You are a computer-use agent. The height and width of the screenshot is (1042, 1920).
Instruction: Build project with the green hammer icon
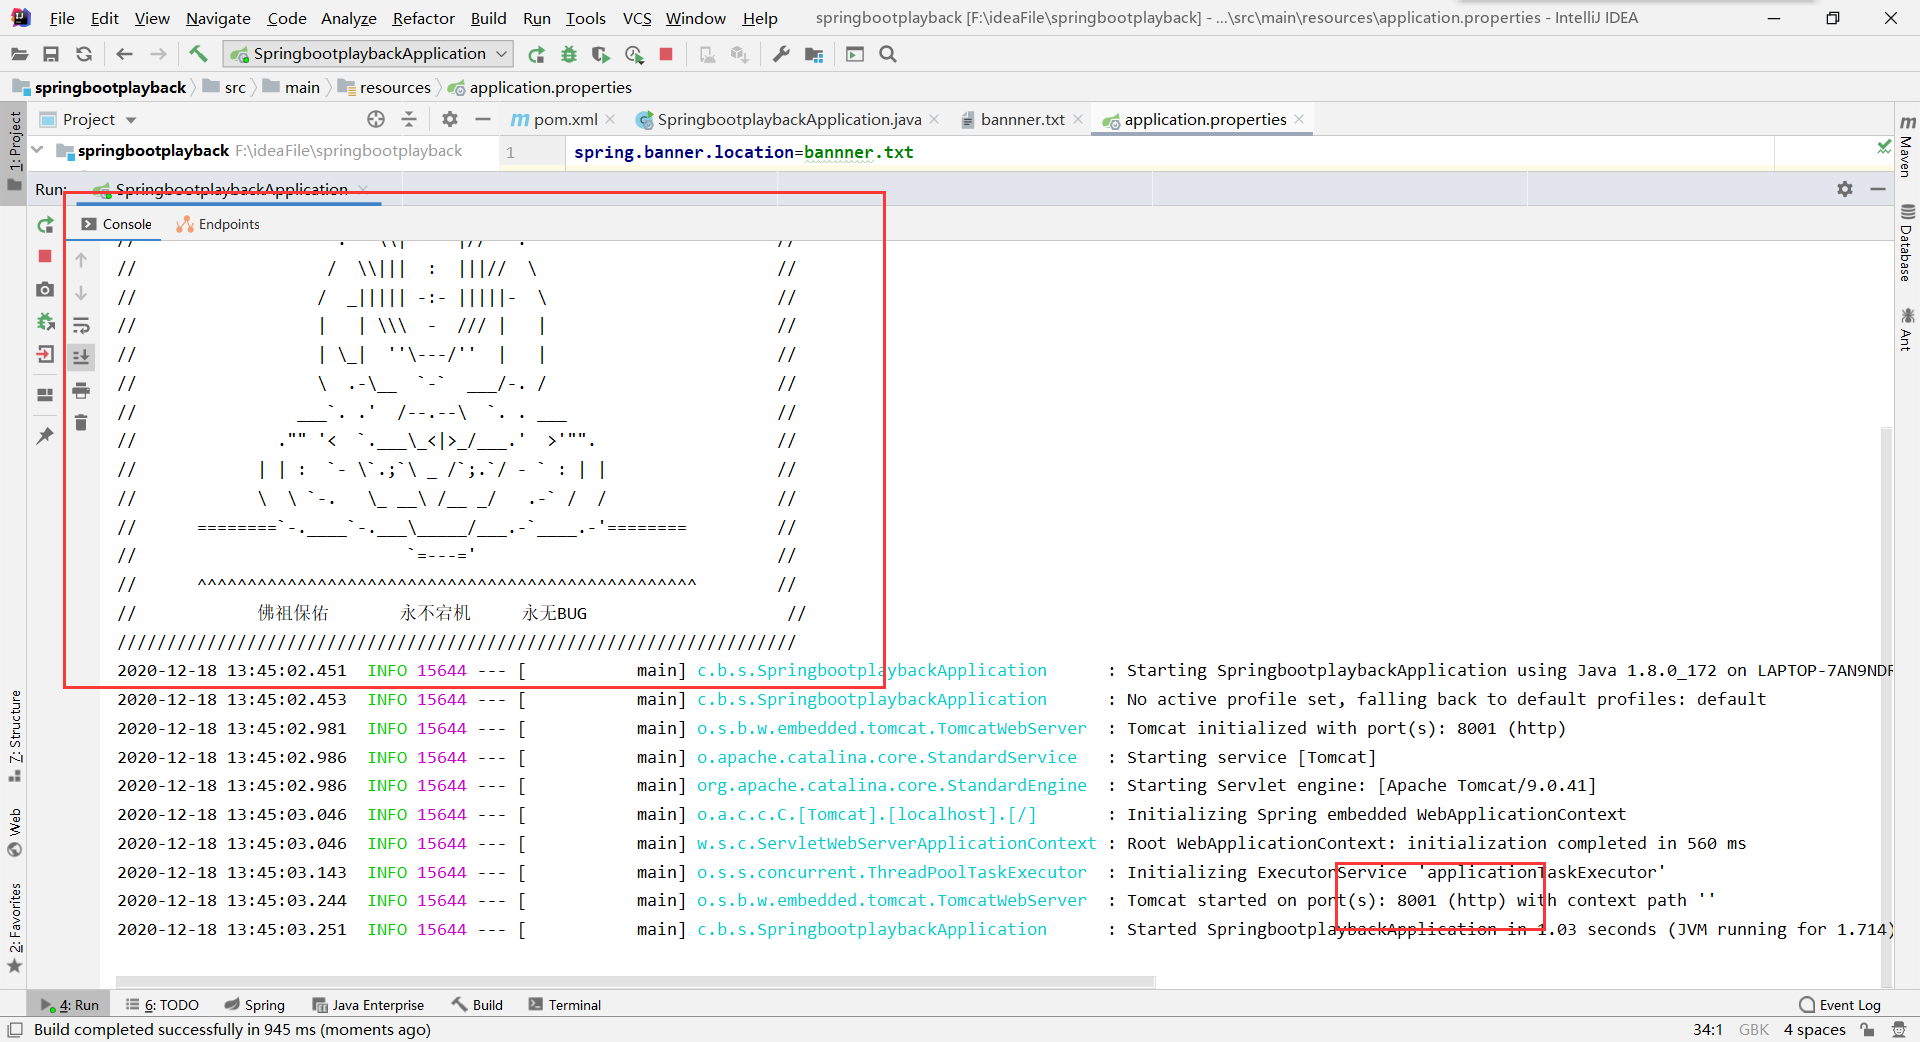click(x=198, y=54)
